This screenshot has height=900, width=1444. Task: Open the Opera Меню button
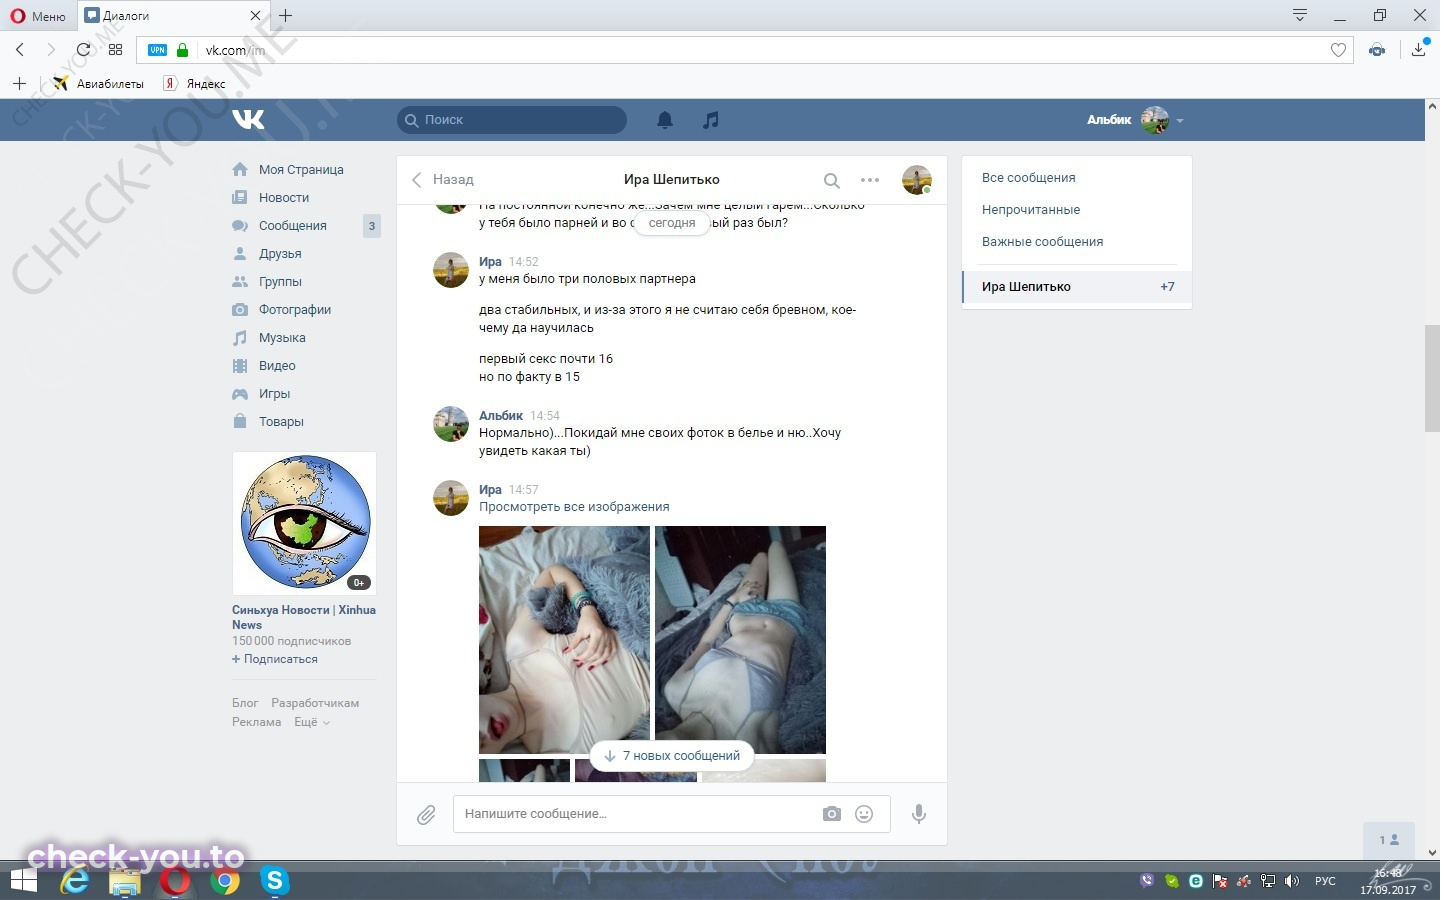pos(38,16)
